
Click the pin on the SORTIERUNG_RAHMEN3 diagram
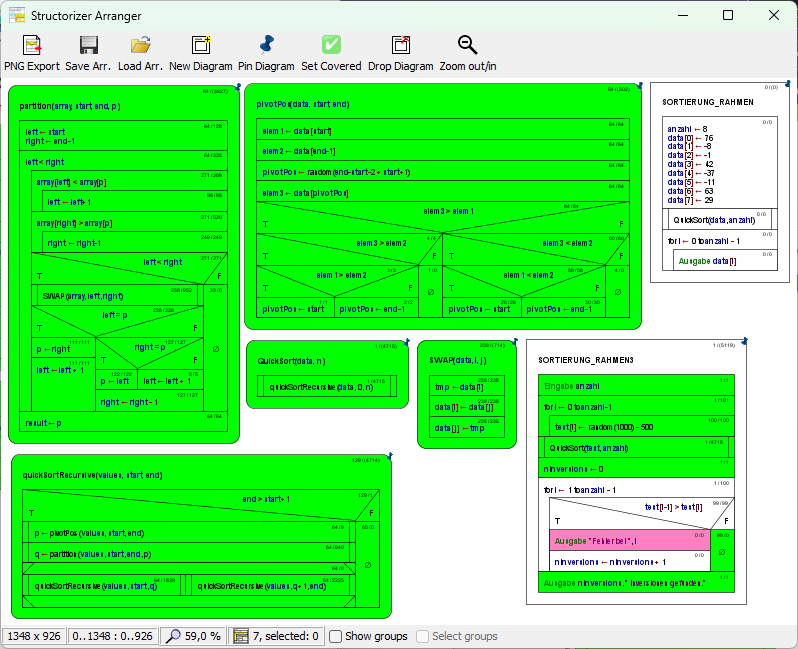(744, 341)
